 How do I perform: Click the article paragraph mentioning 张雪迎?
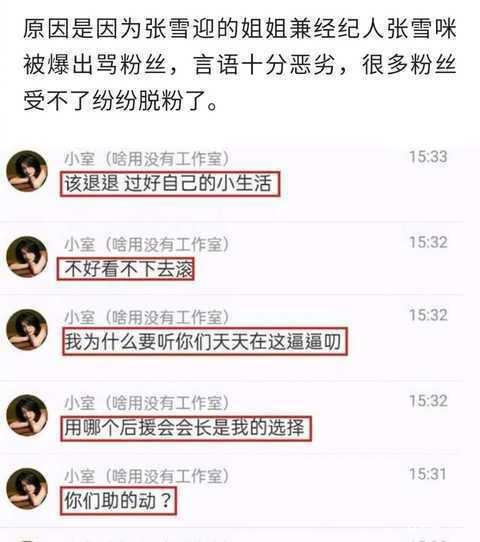coord(240,65)
